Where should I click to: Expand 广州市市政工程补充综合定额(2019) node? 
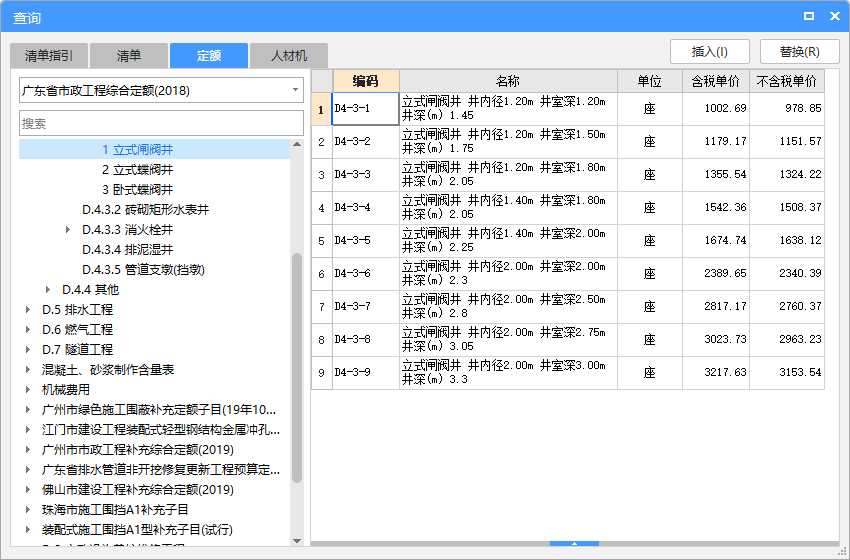point(28,450)
